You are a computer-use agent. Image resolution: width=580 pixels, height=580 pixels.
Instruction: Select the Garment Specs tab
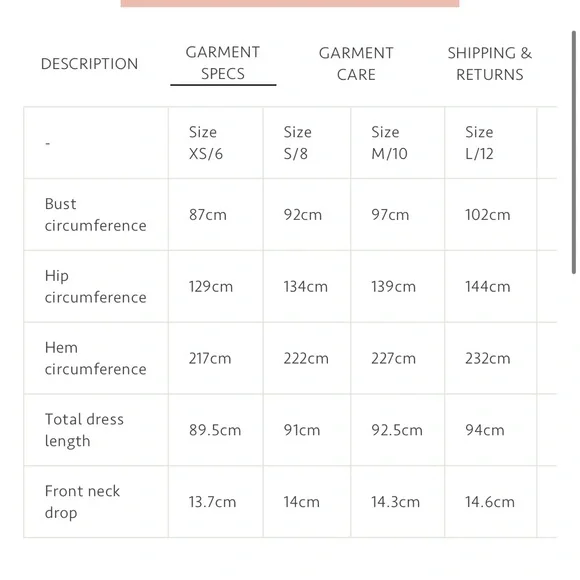223,63
